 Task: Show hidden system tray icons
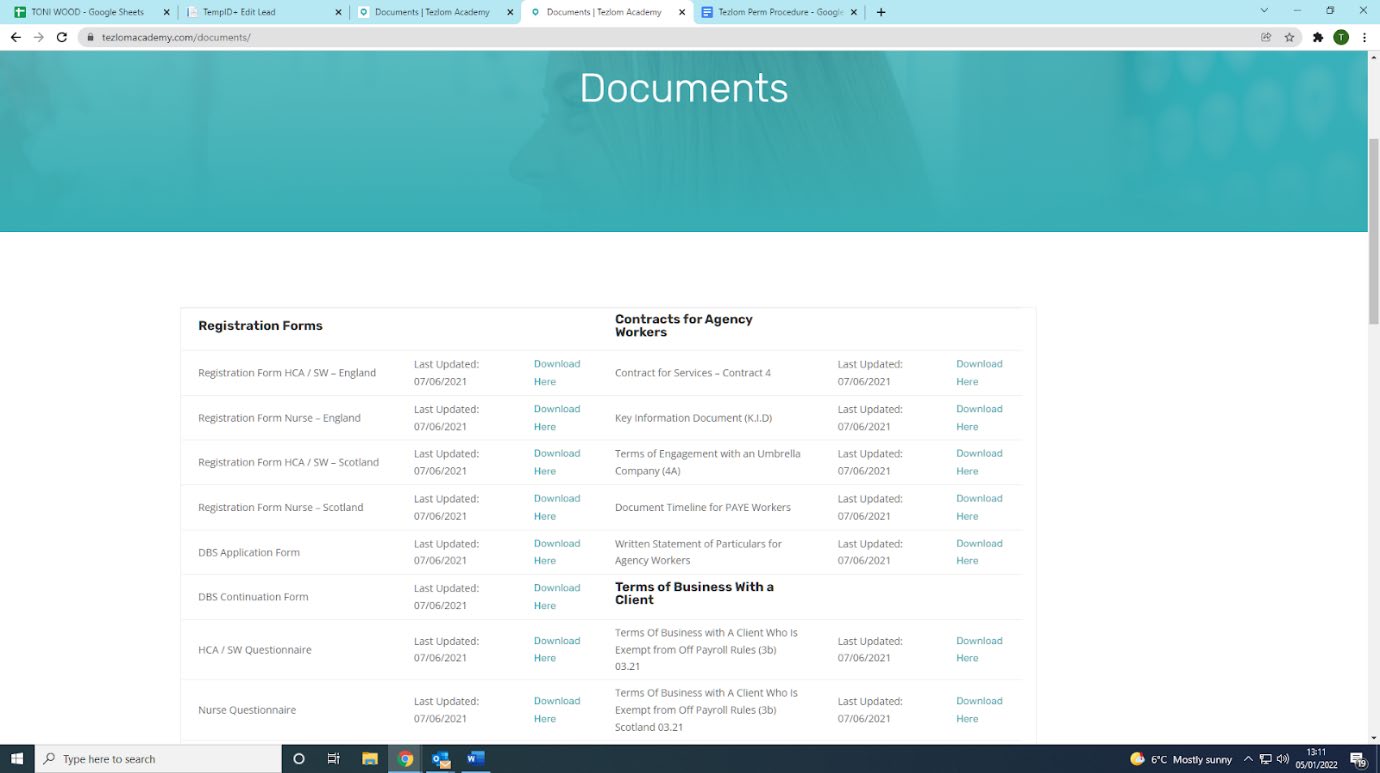(1248, 759)
